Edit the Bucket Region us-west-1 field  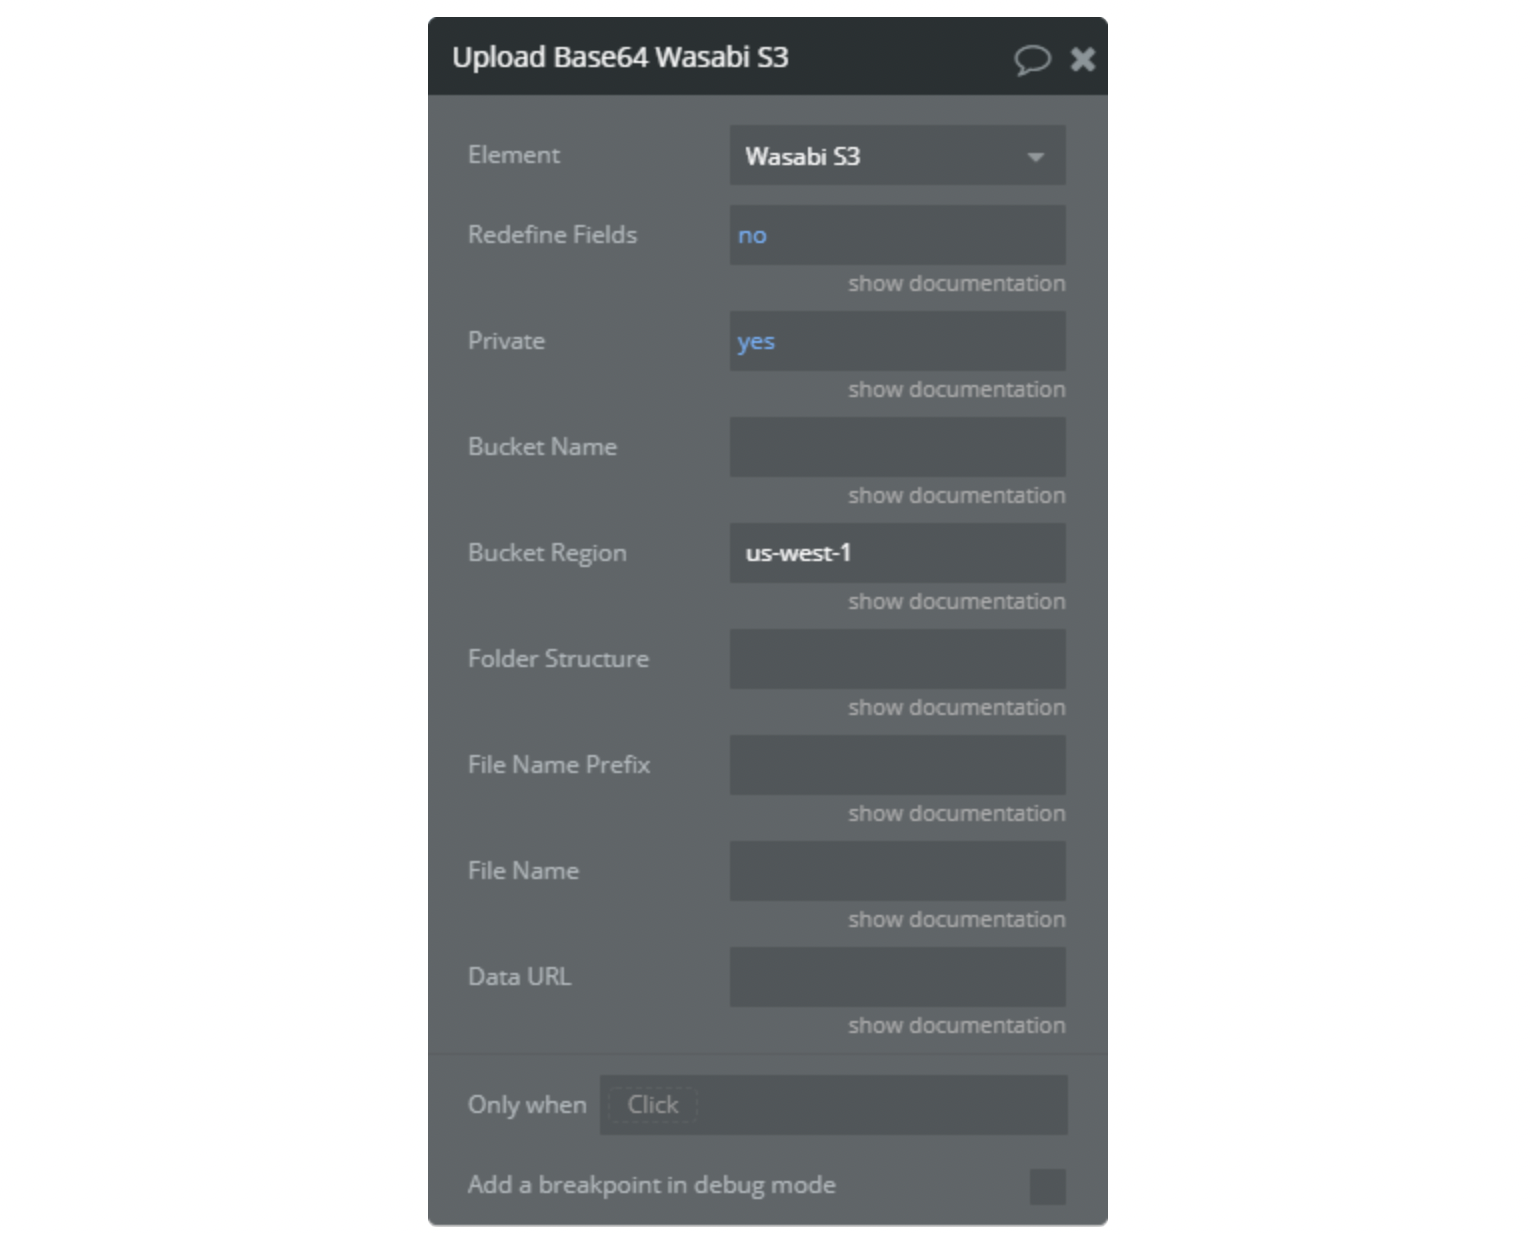tap(897, 553)
